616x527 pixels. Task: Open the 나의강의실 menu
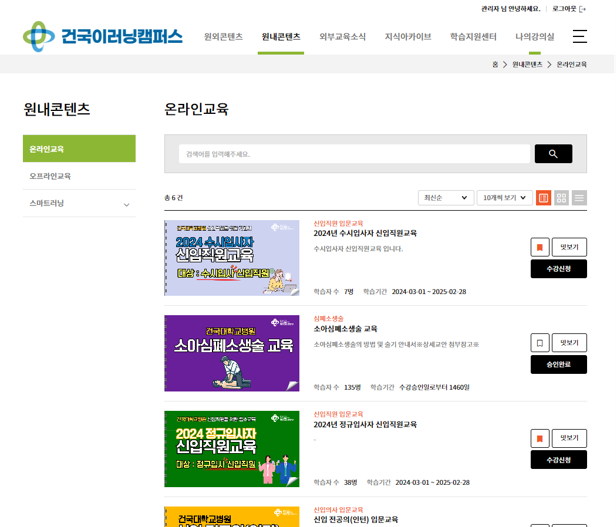coord(535,37)
